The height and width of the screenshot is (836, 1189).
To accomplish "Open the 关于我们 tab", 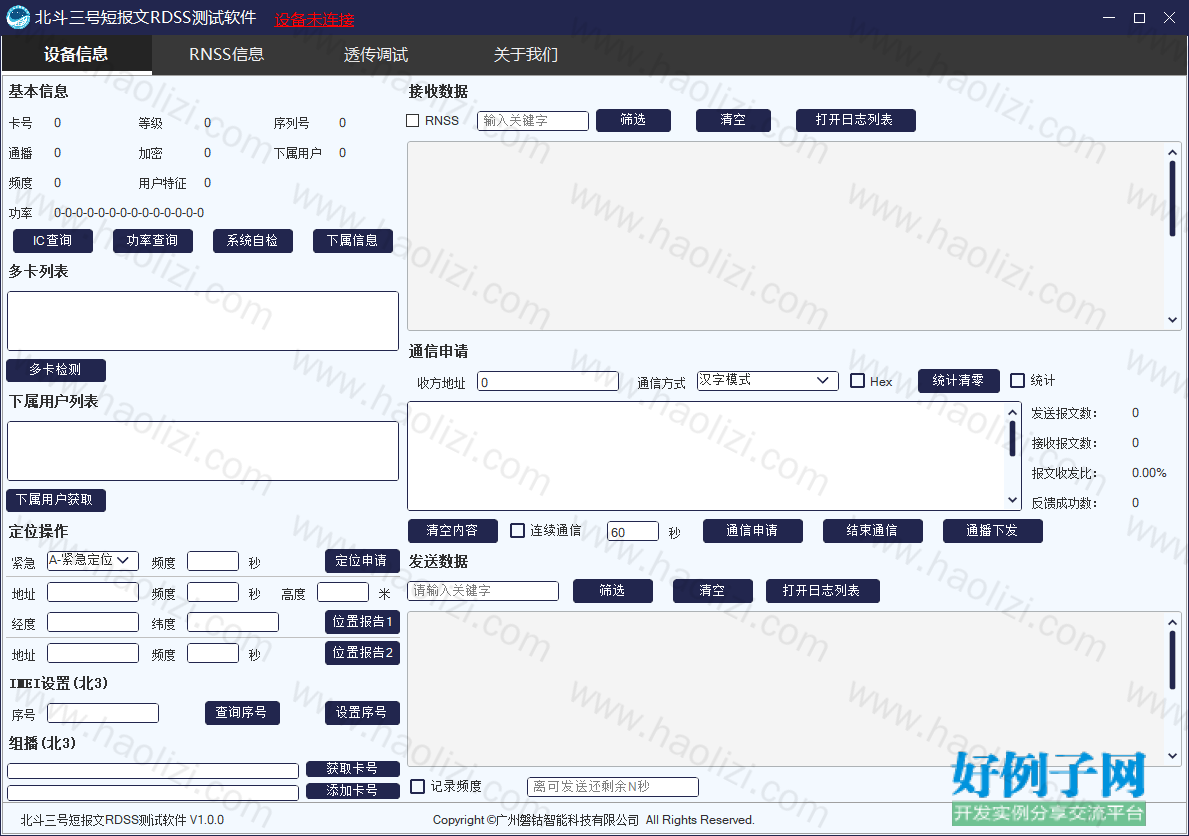I will pos(525,55).
